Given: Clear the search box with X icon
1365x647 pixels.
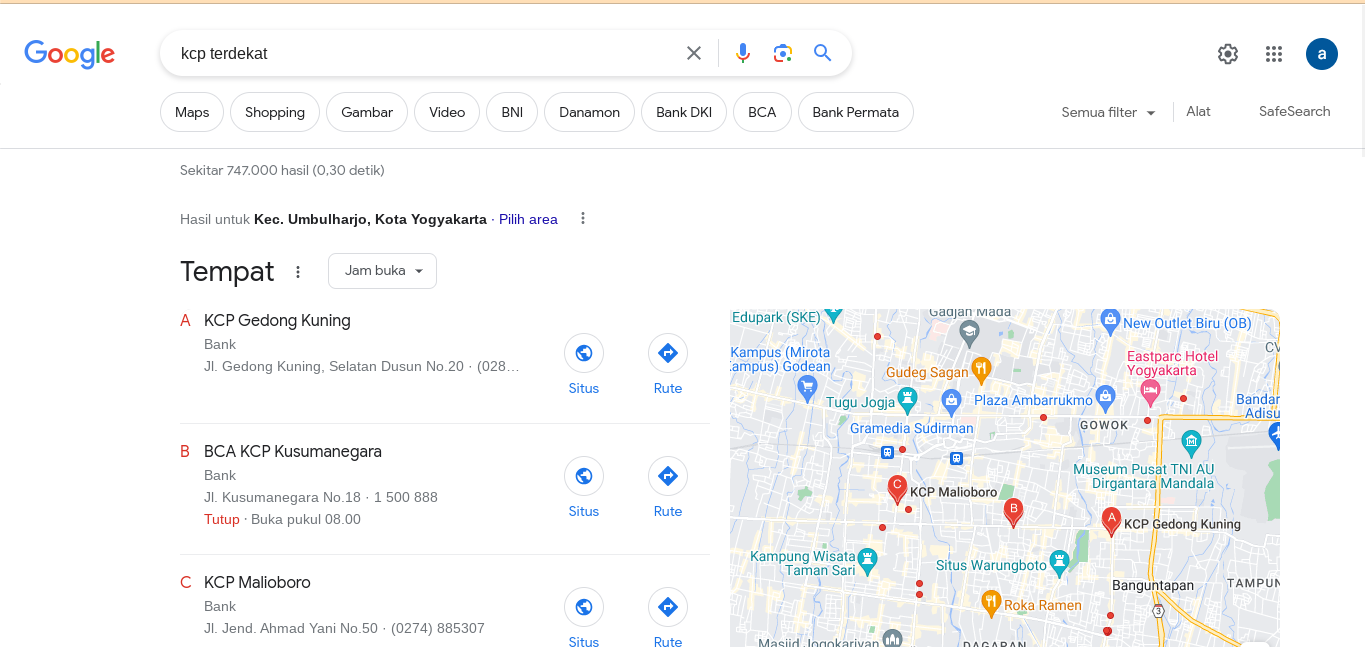Looking at the screenshot, I should click(x=693, y=53).
